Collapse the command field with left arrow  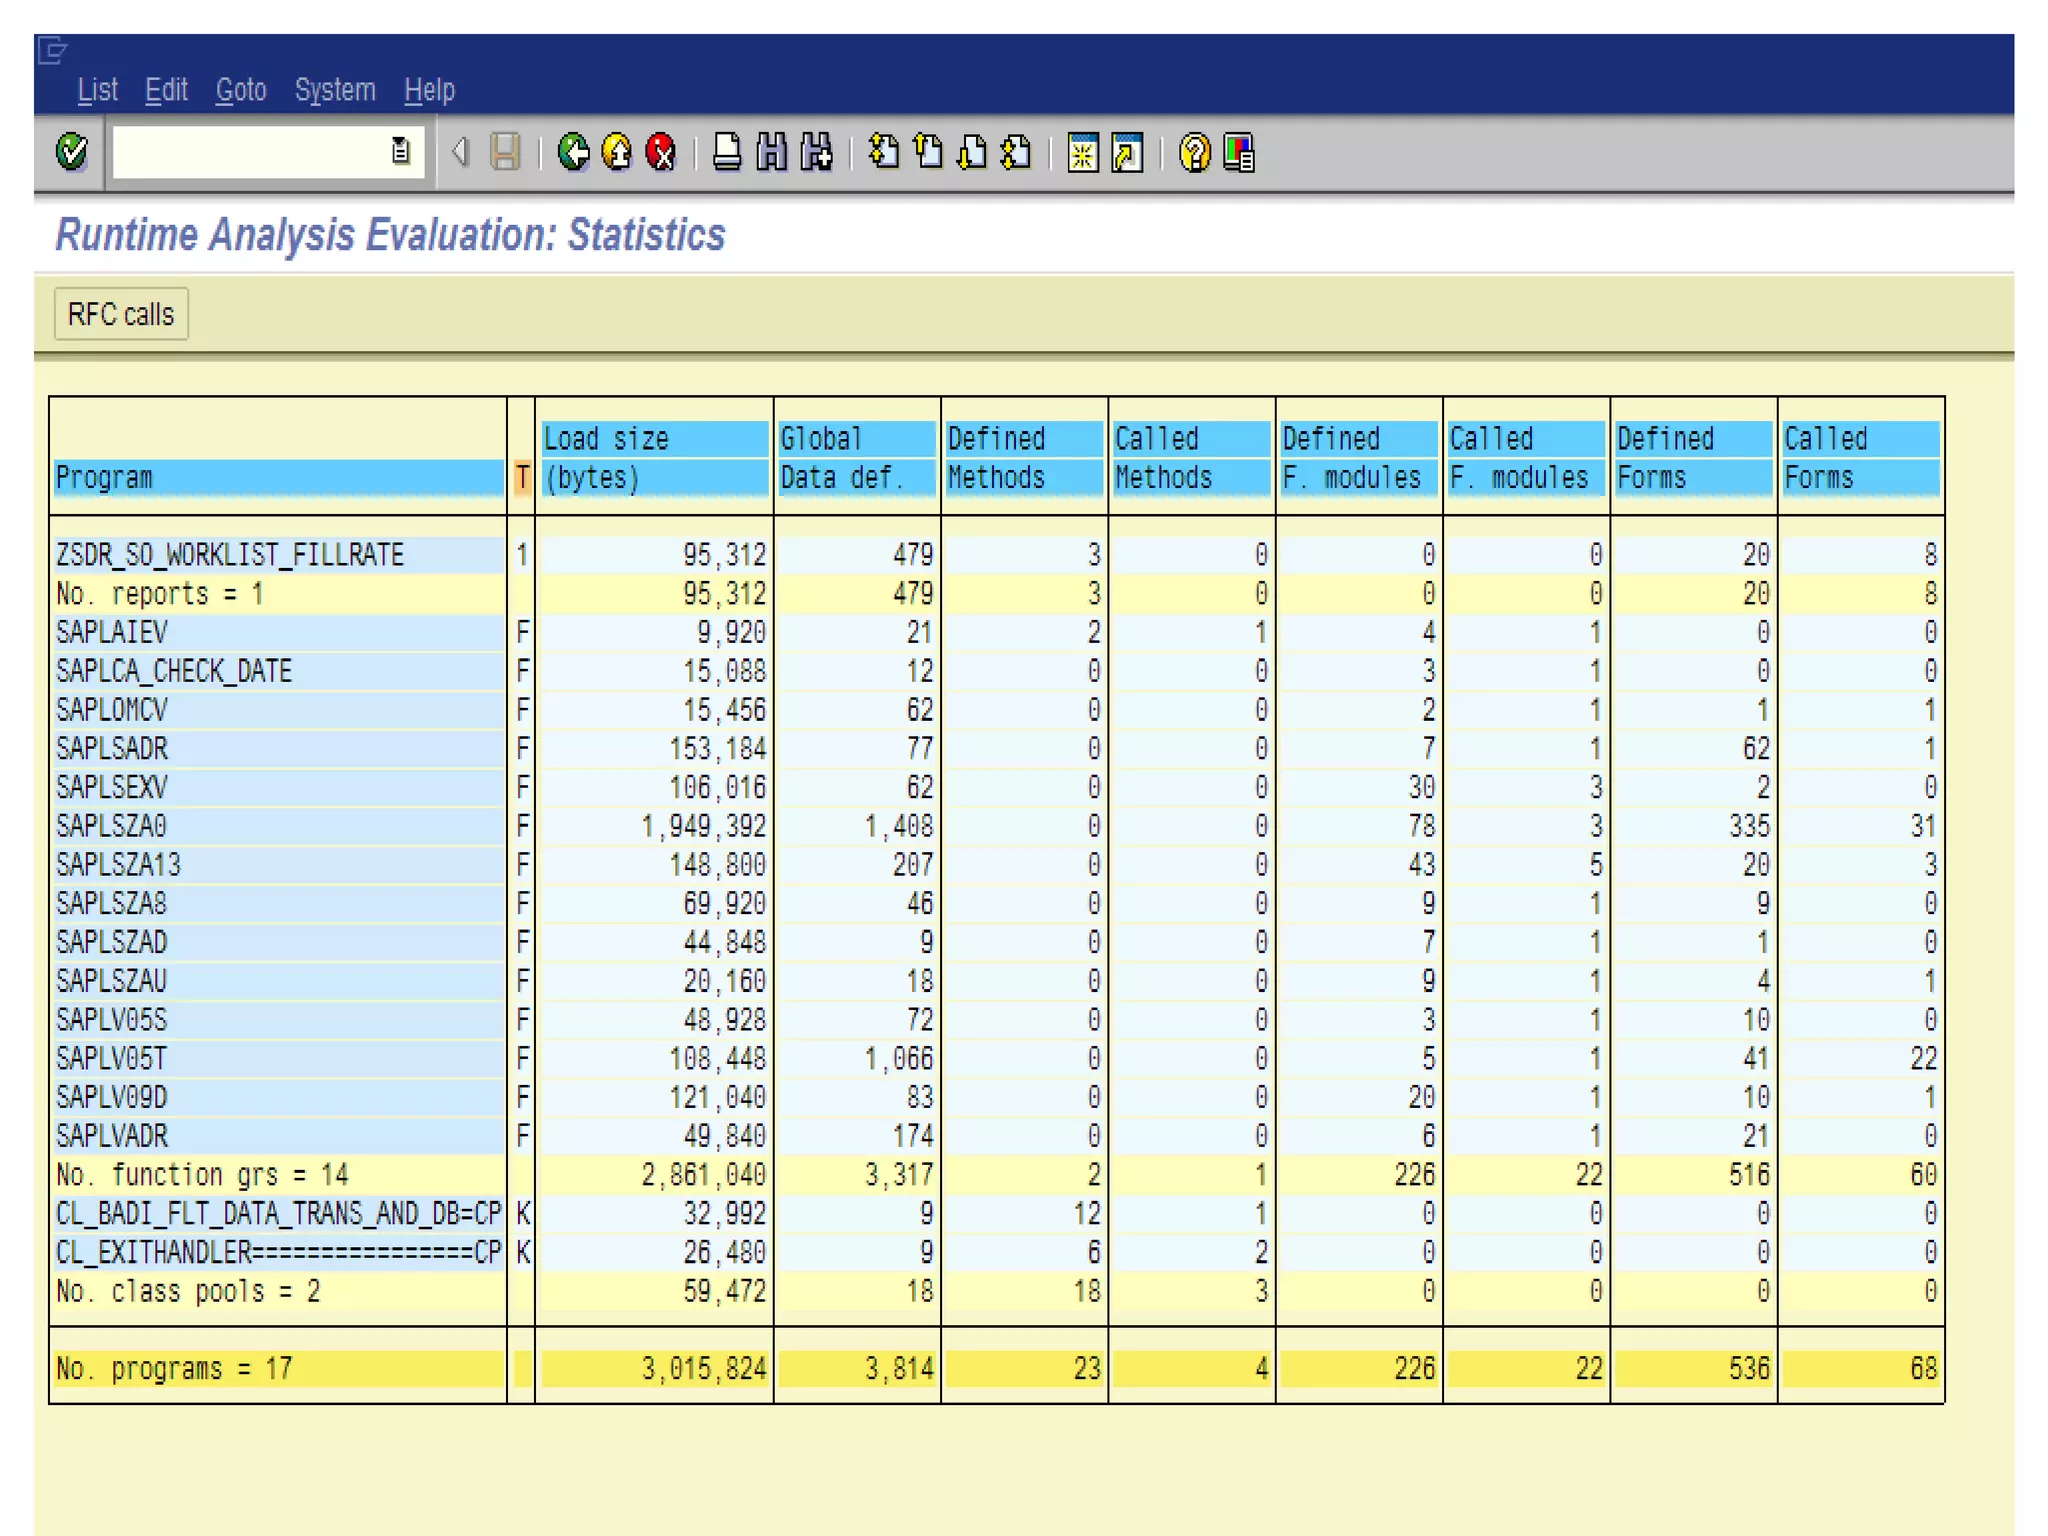point(460,153)
